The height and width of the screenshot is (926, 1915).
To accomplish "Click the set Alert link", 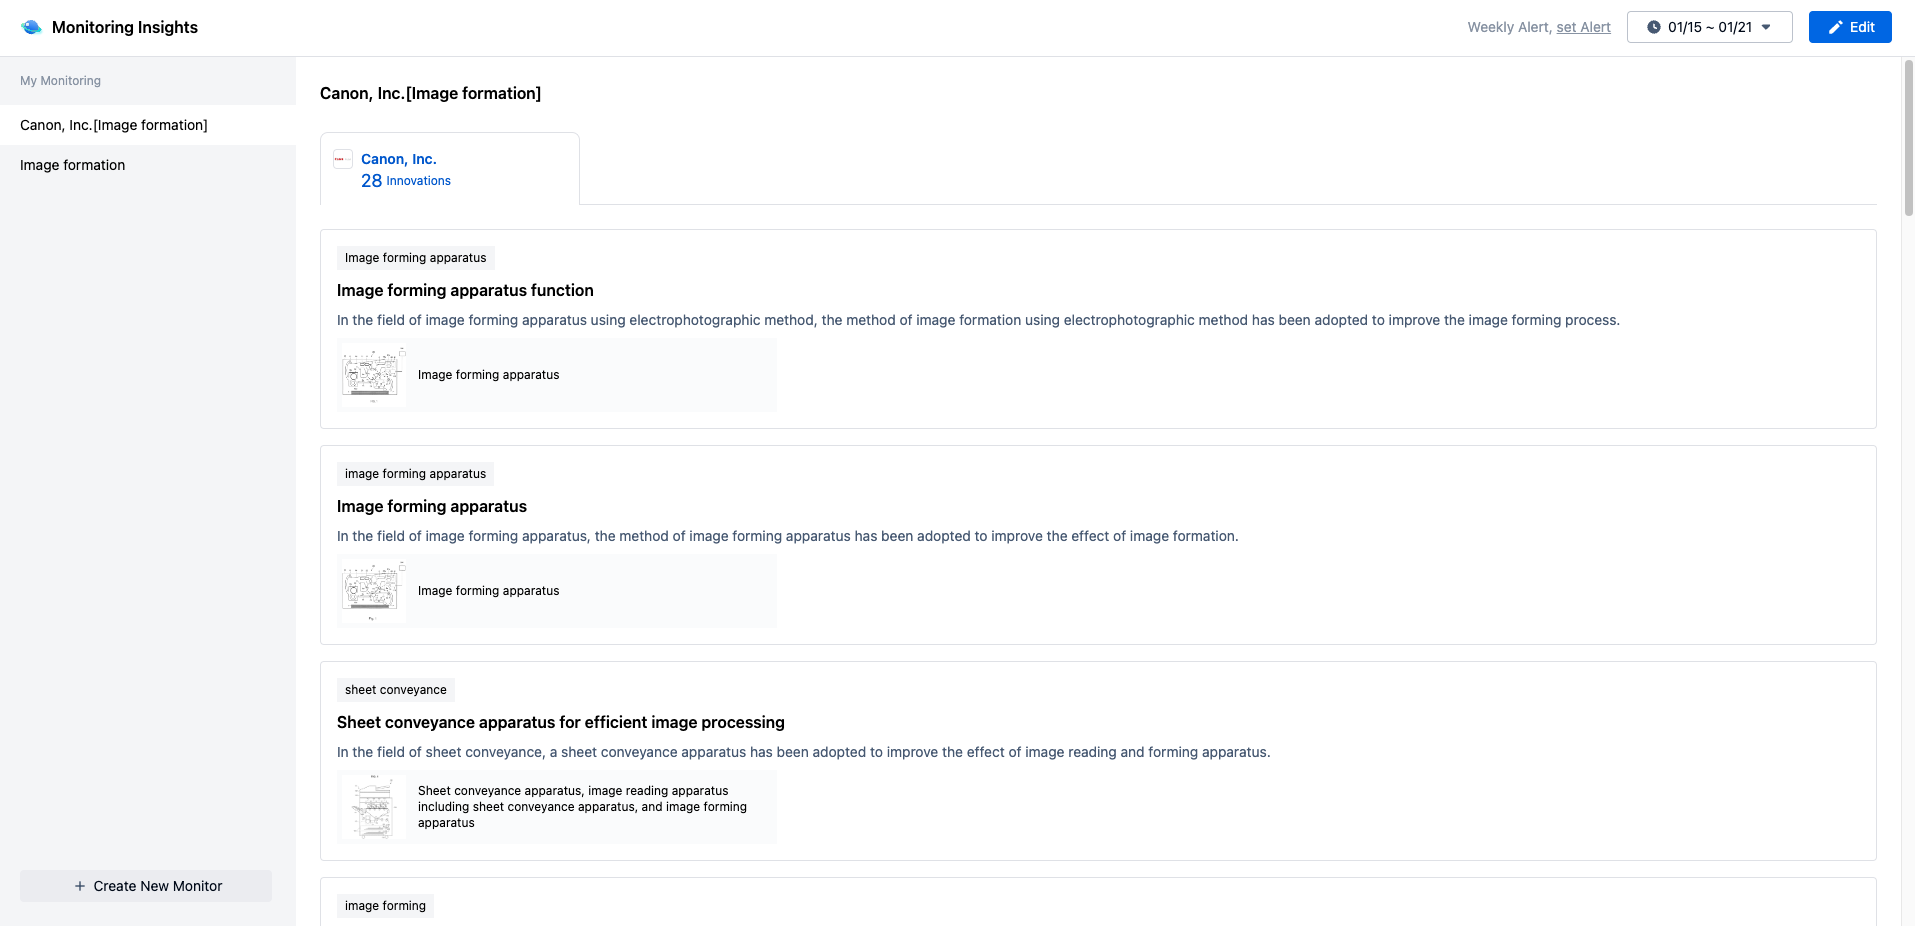I will 1583,27.
